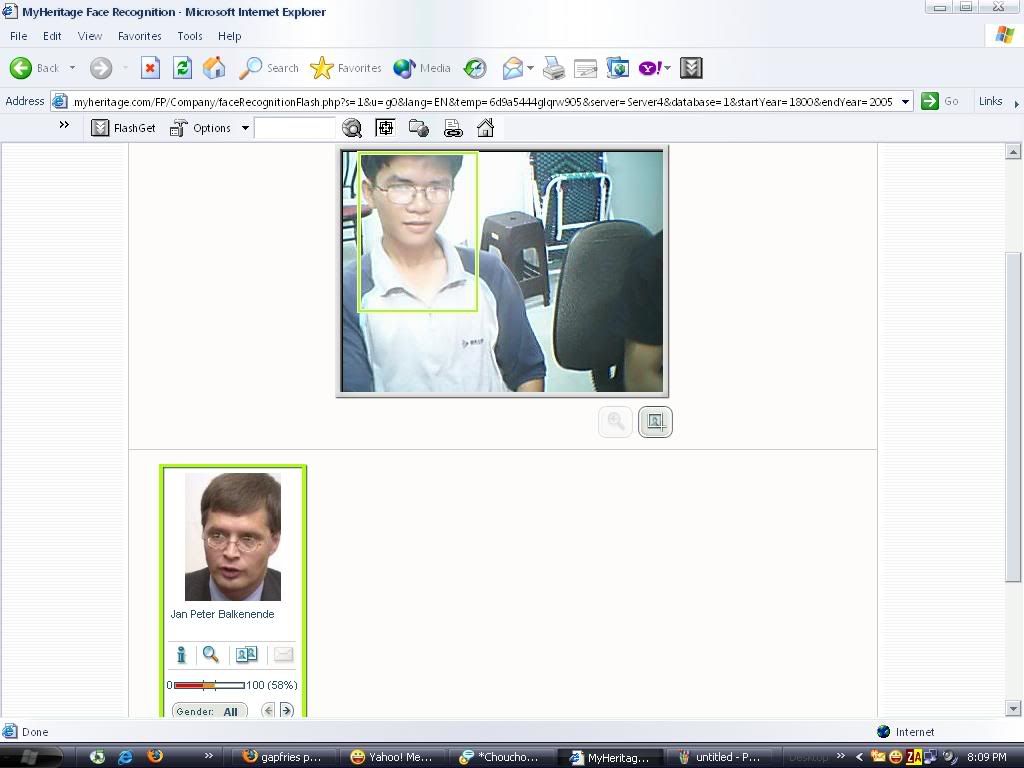Open Search with magnifying glass icon
Image resolution: width=1024 pixels, height=768 pixels.
pyautogui.click(x=268, y=68)
